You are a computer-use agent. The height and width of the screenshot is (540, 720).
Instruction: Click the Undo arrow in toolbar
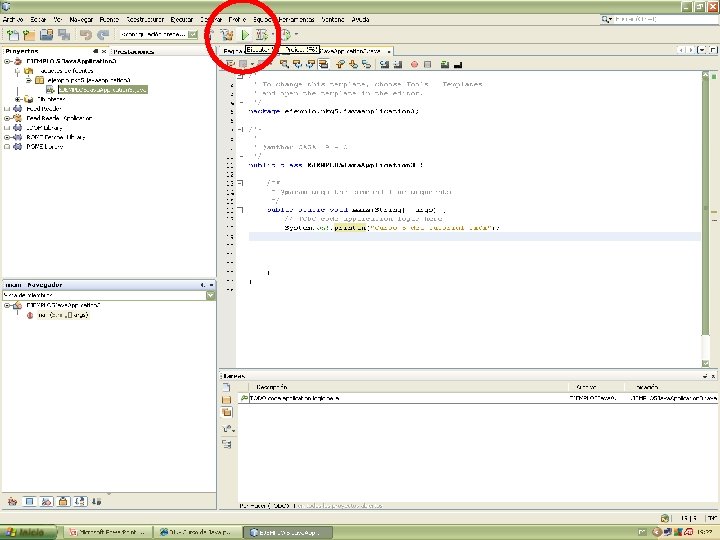[86, 35]
